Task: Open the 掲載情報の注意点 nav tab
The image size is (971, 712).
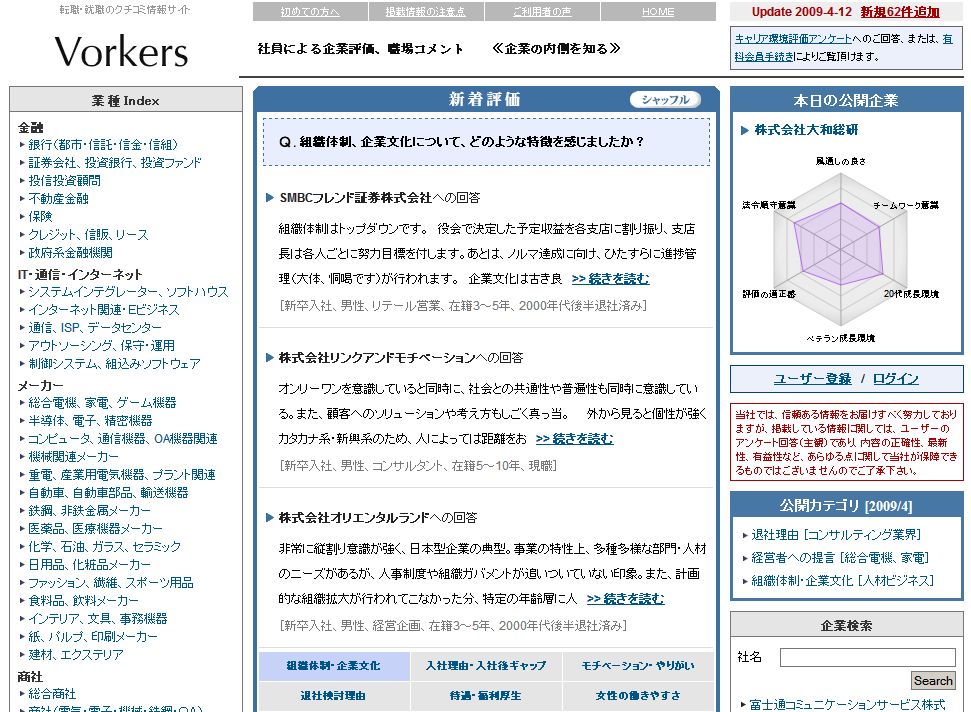Action: coord(425,12)
